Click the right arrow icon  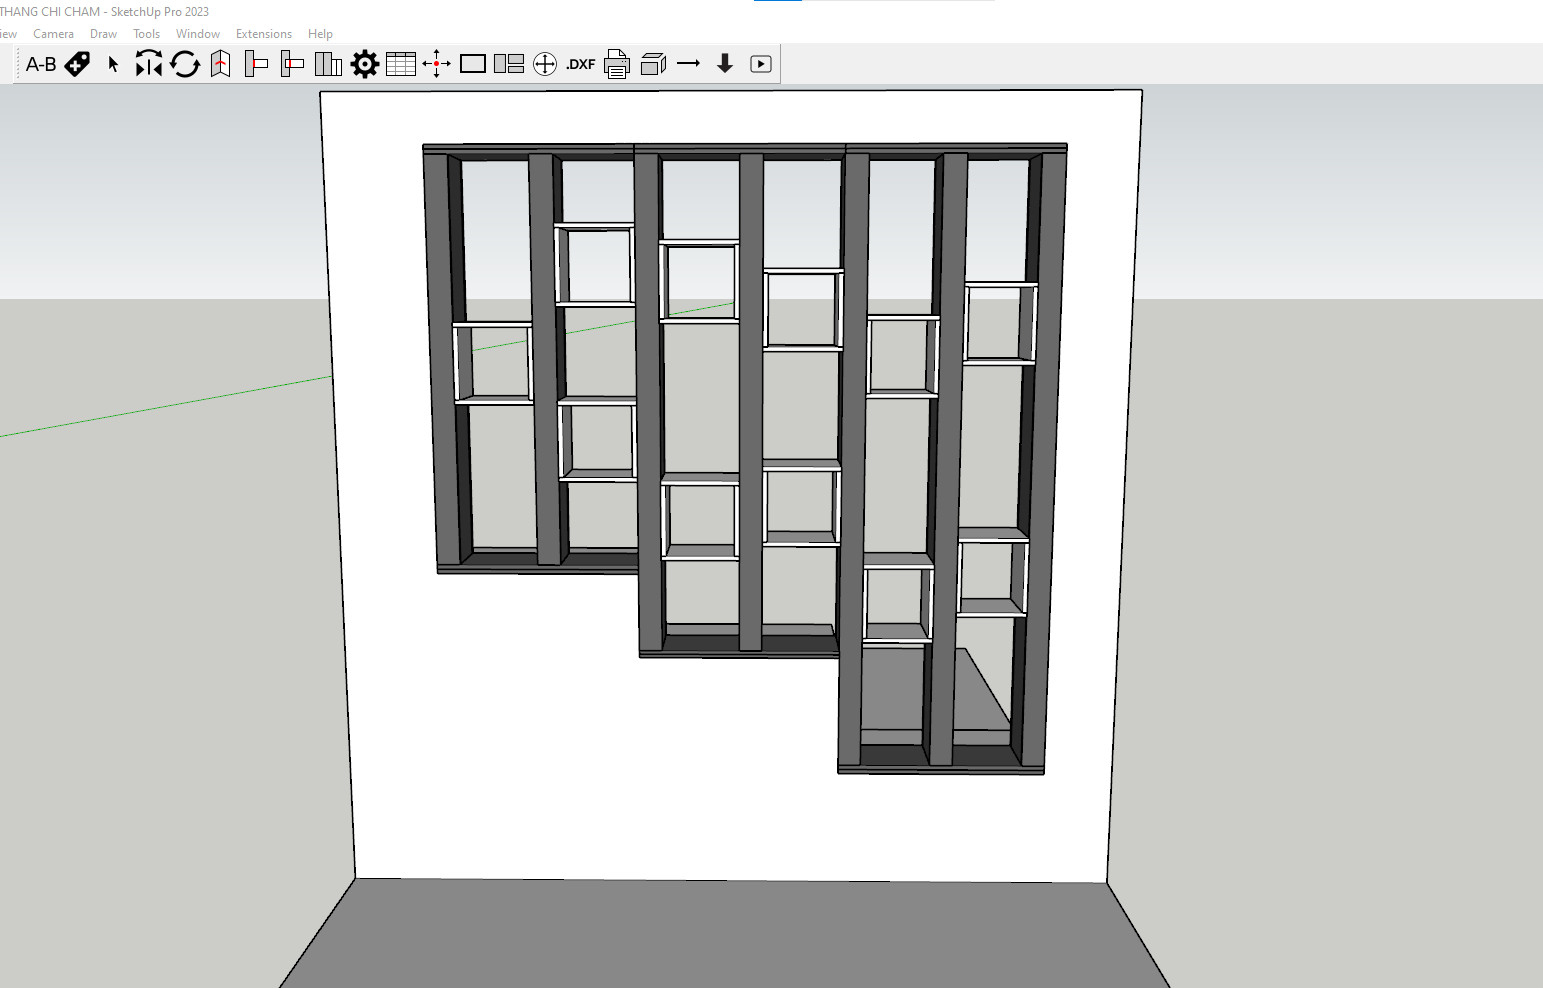[689, 64]
